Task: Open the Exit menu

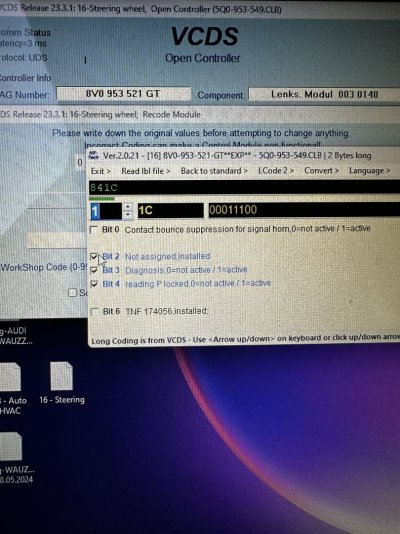Action: point(100,171)
